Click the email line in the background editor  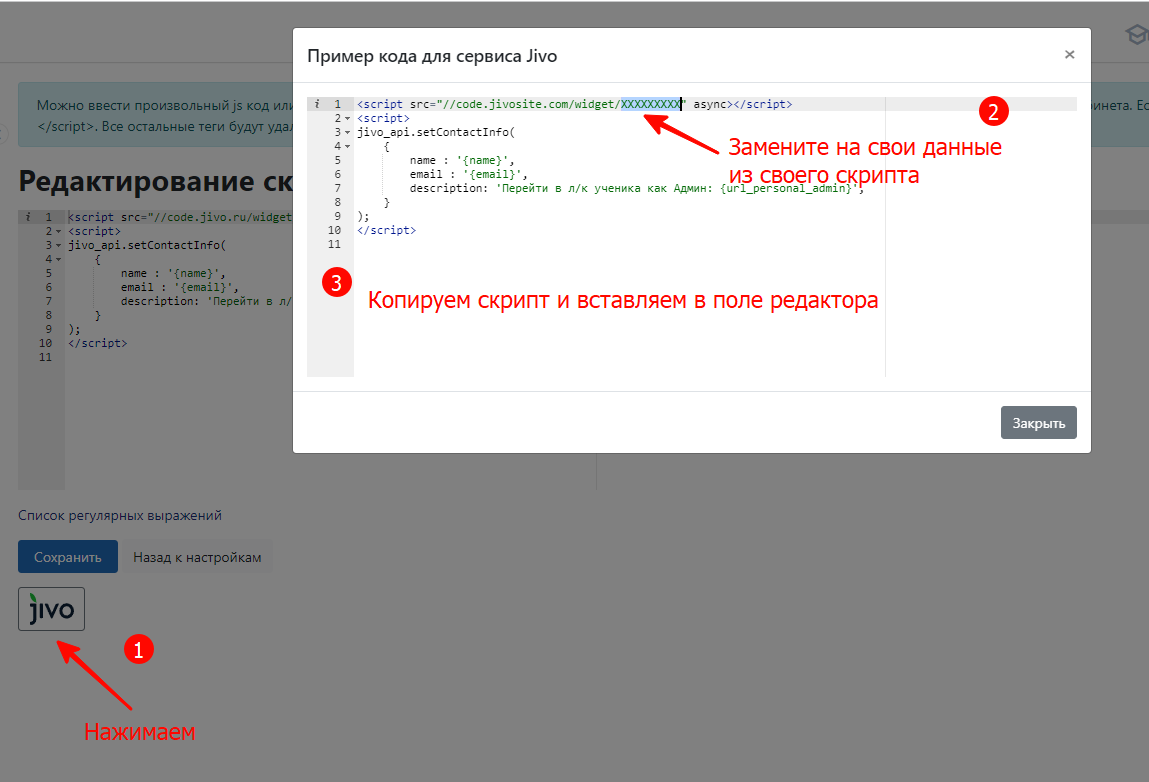(x=180, y=287)
